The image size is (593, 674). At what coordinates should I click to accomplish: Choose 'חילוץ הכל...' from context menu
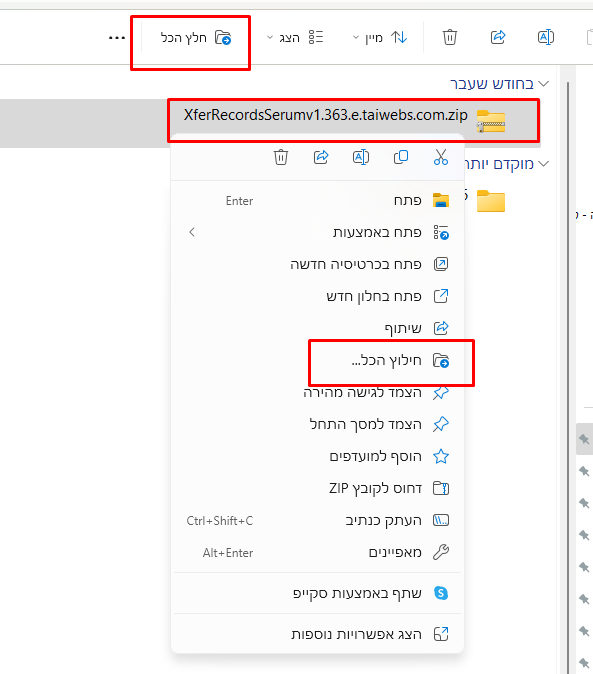click(318, 360)
